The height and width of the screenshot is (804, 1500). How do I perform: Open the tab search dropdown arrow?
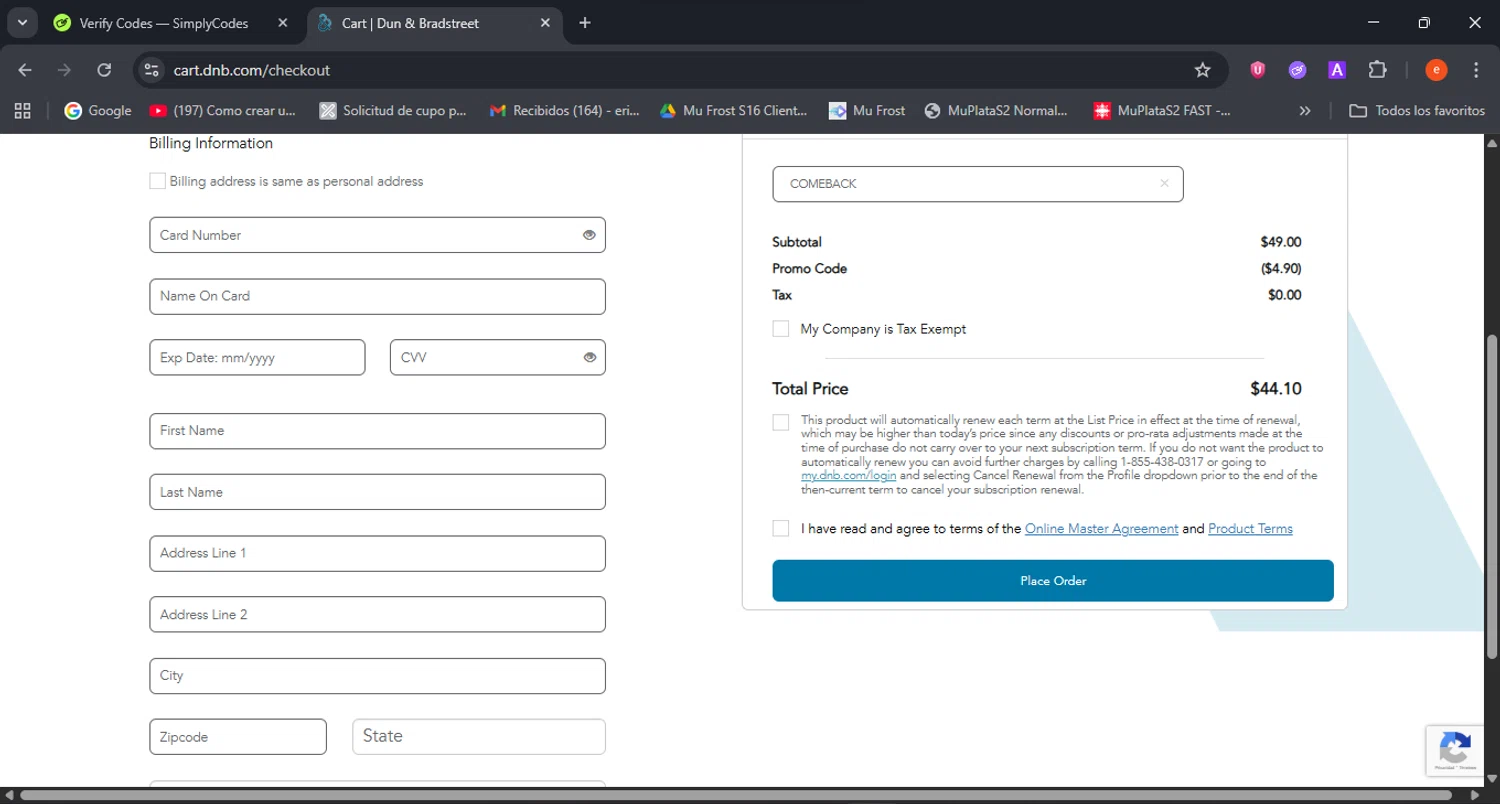[x=22, y=23]
